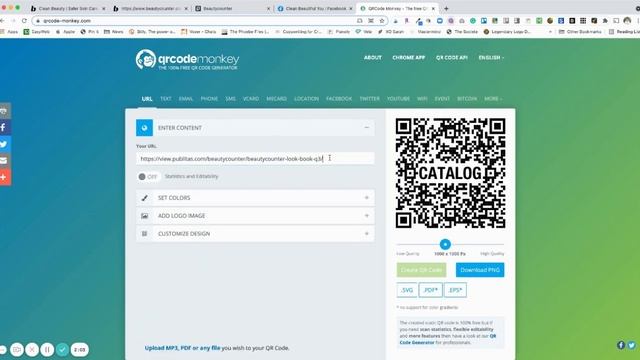Select the Twitter QR type tab
This screenshot has height=360, width=640.
pos(369,99)
